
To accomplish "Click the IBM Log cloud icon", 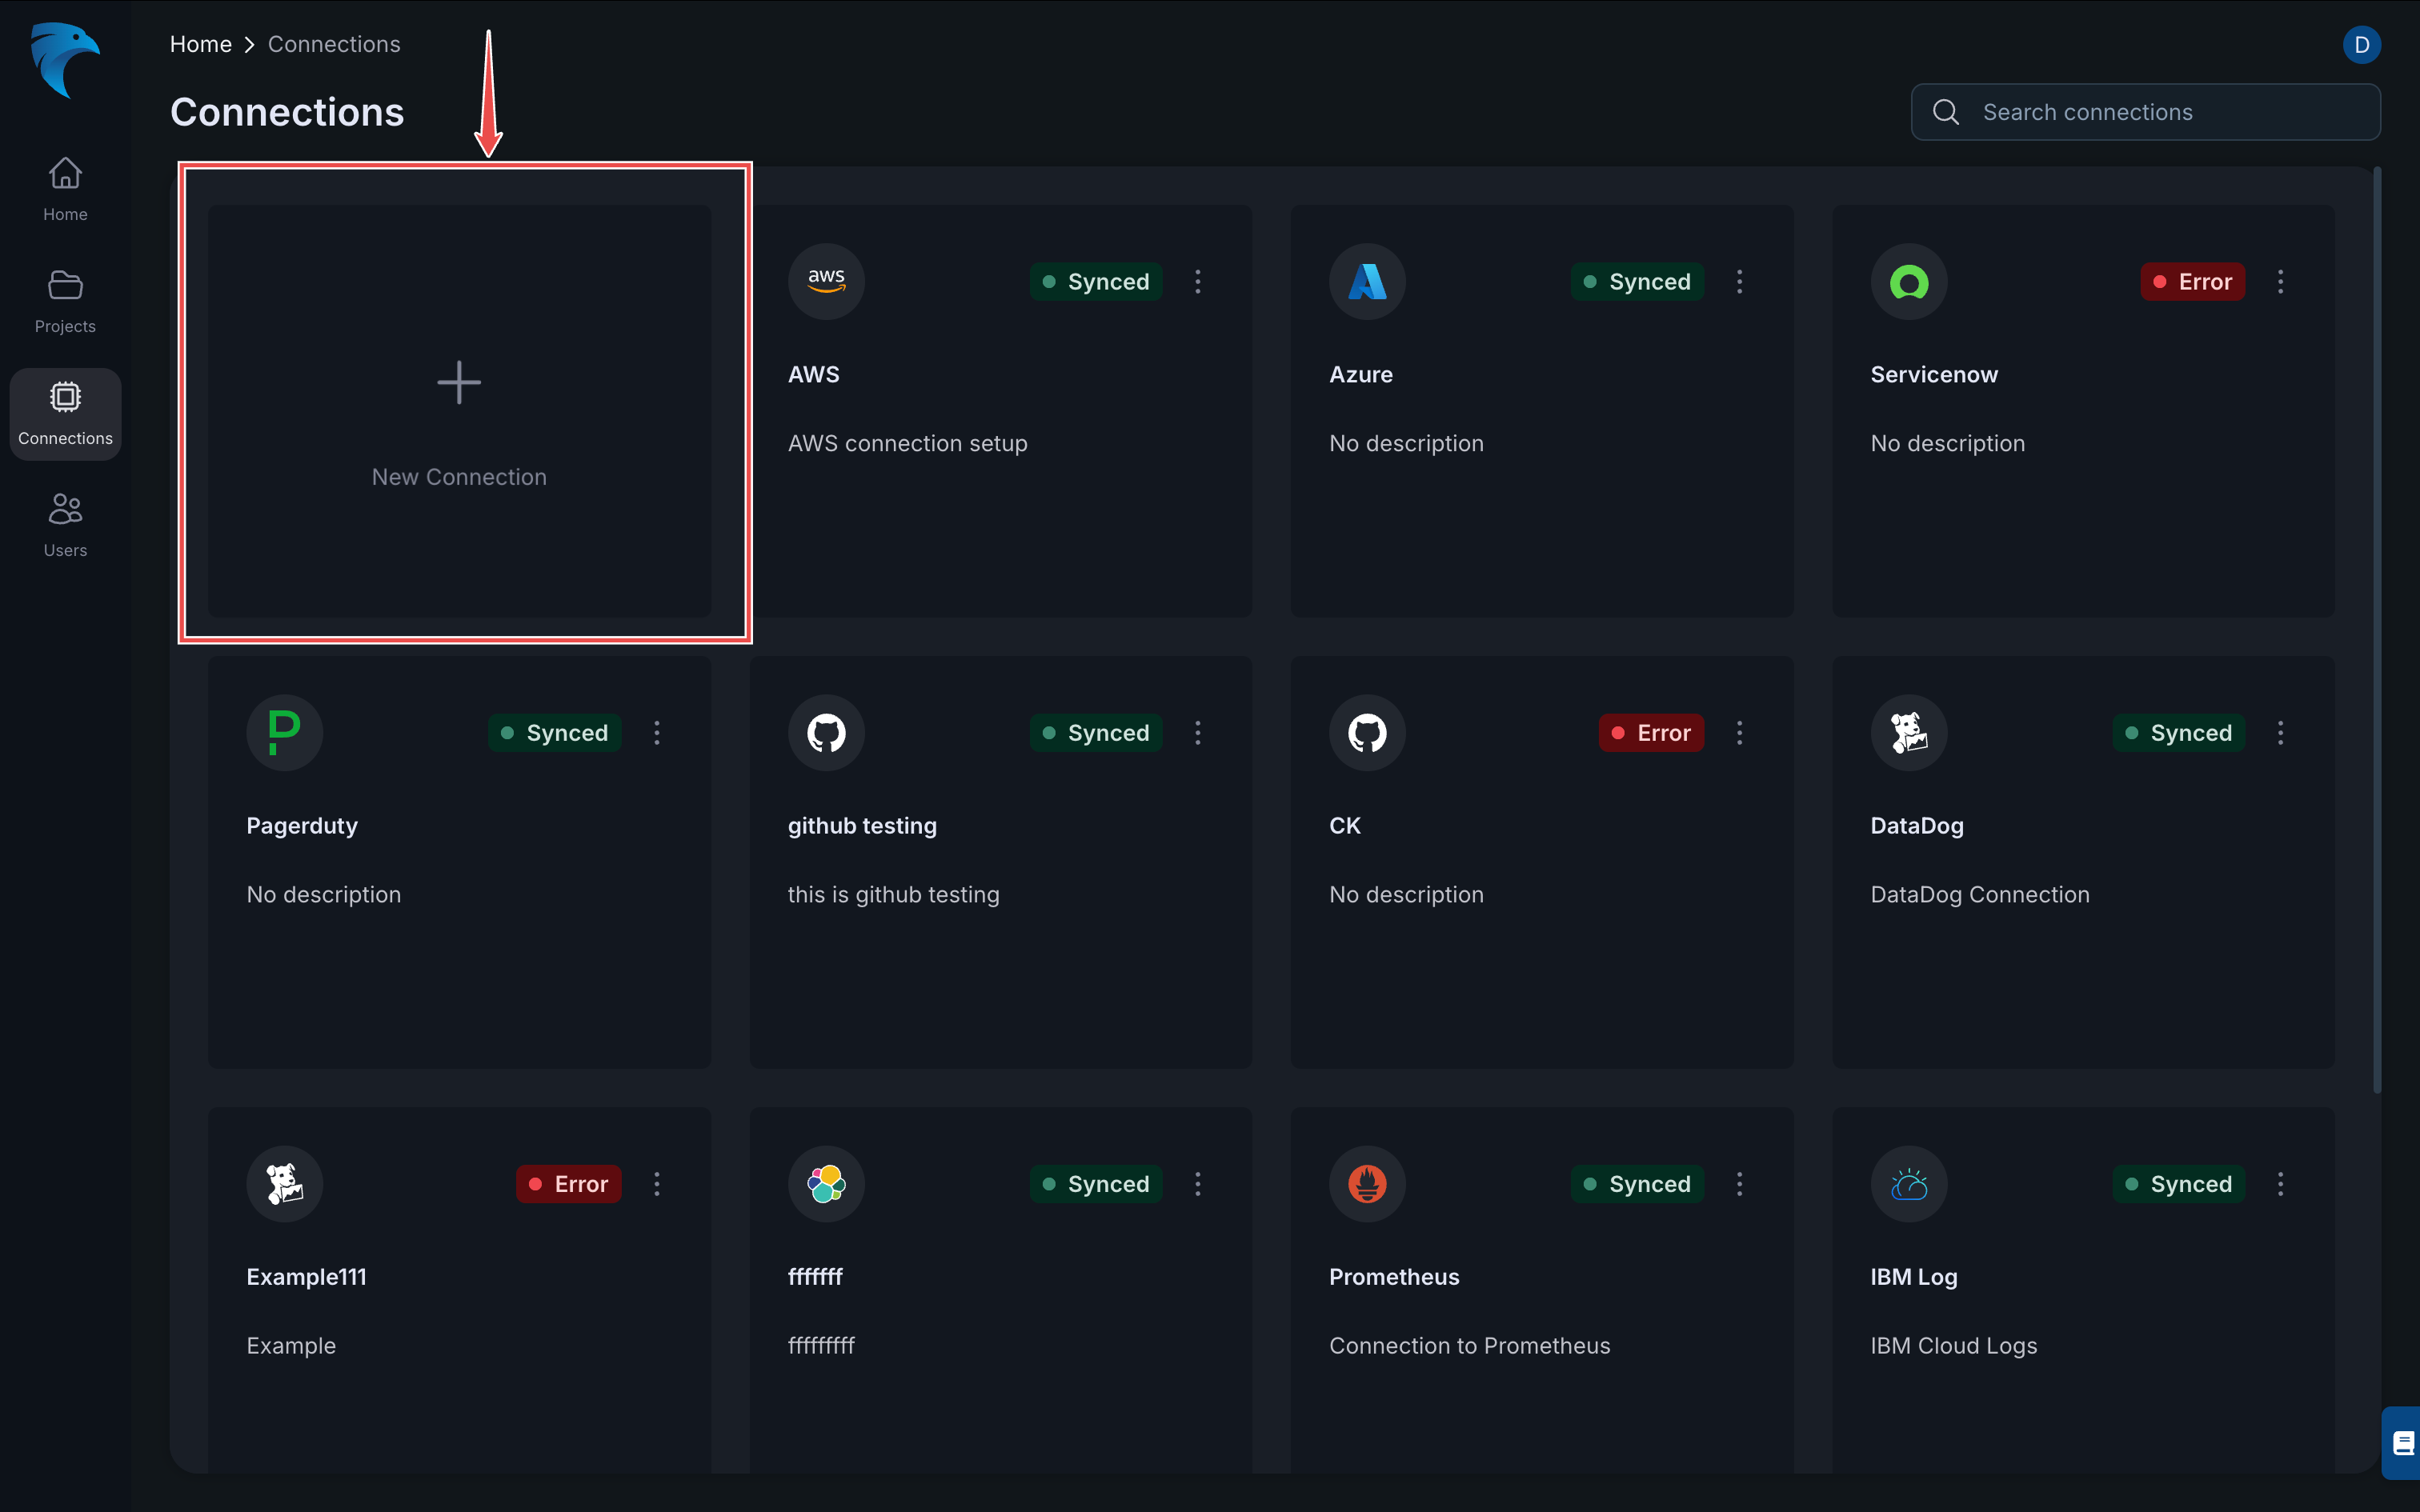I will click(x=1908, y=1183).
